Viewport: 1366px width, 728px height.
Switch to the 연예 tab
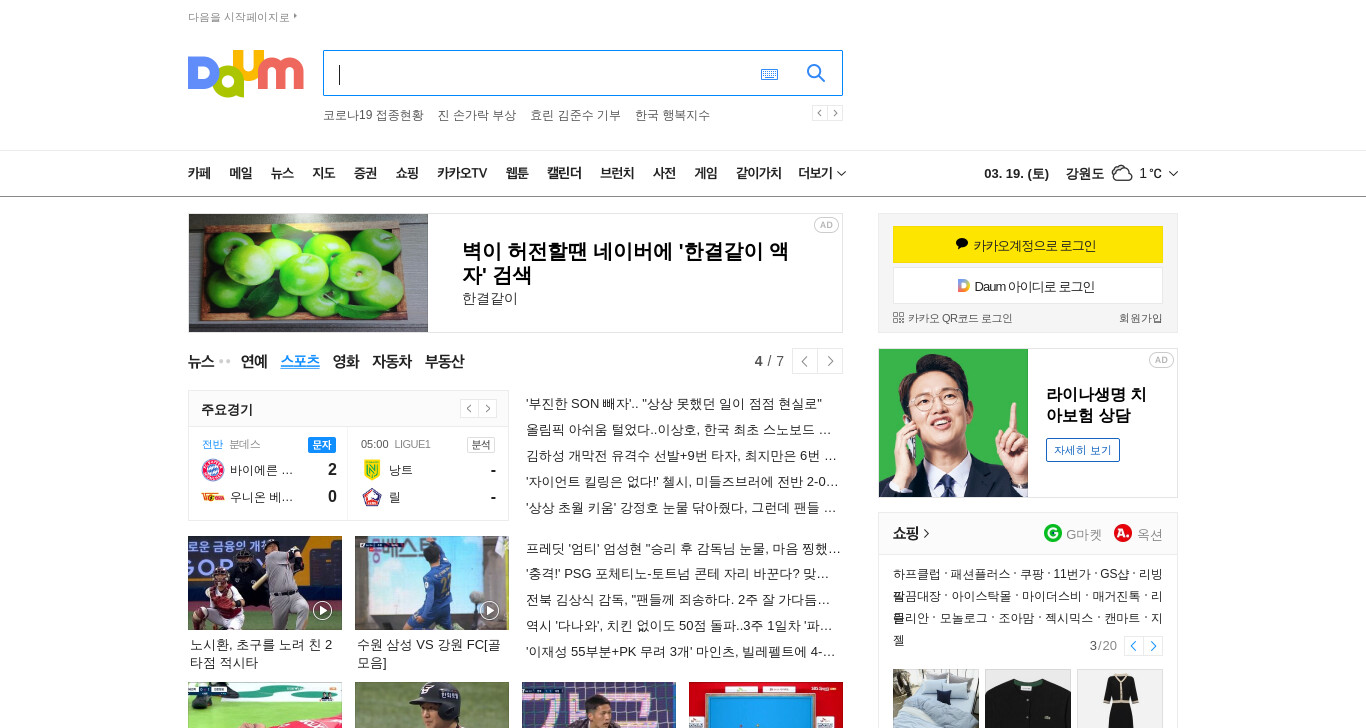click(254, 361)
